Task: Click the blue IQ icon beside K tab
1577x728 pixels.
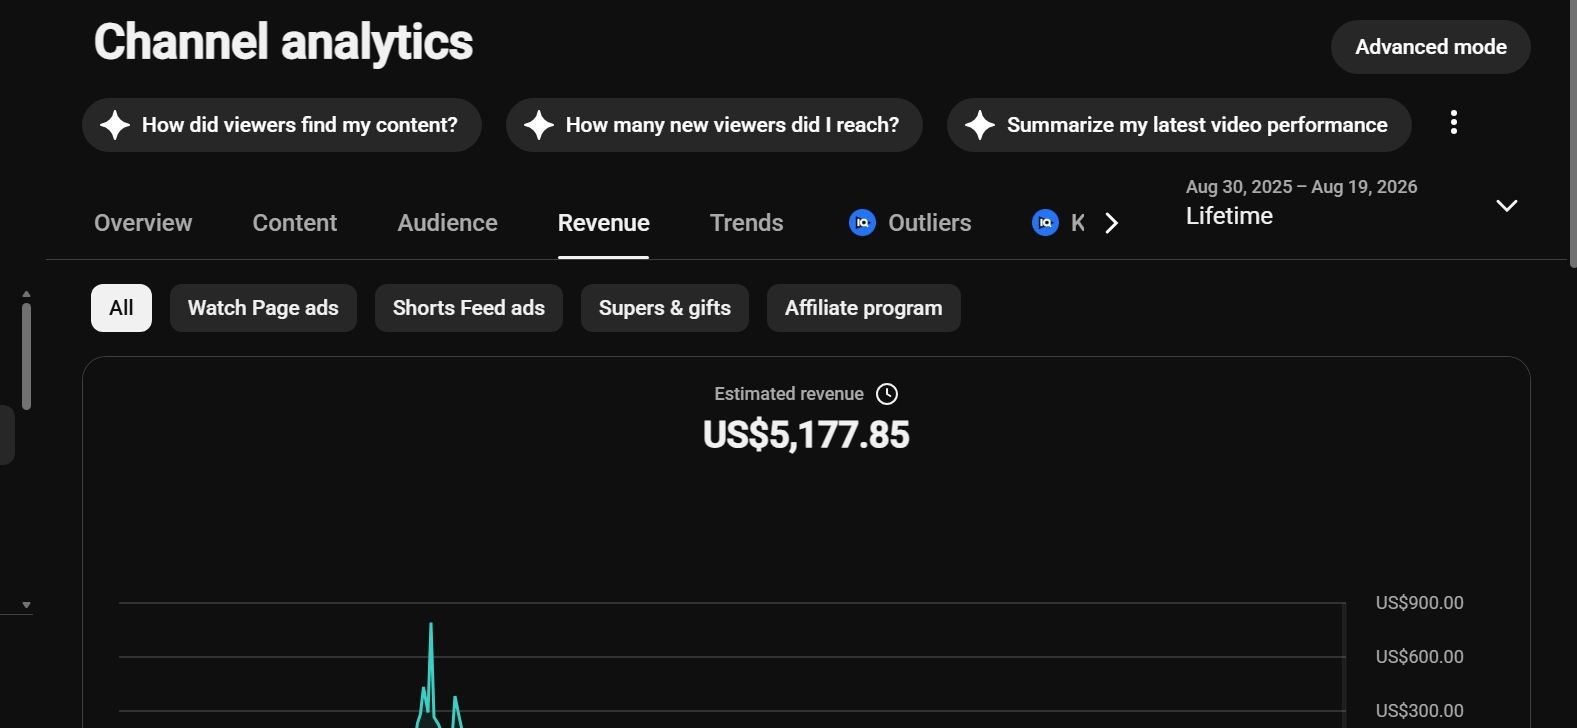Action: pyautogui.click(x=1045, y=222)
